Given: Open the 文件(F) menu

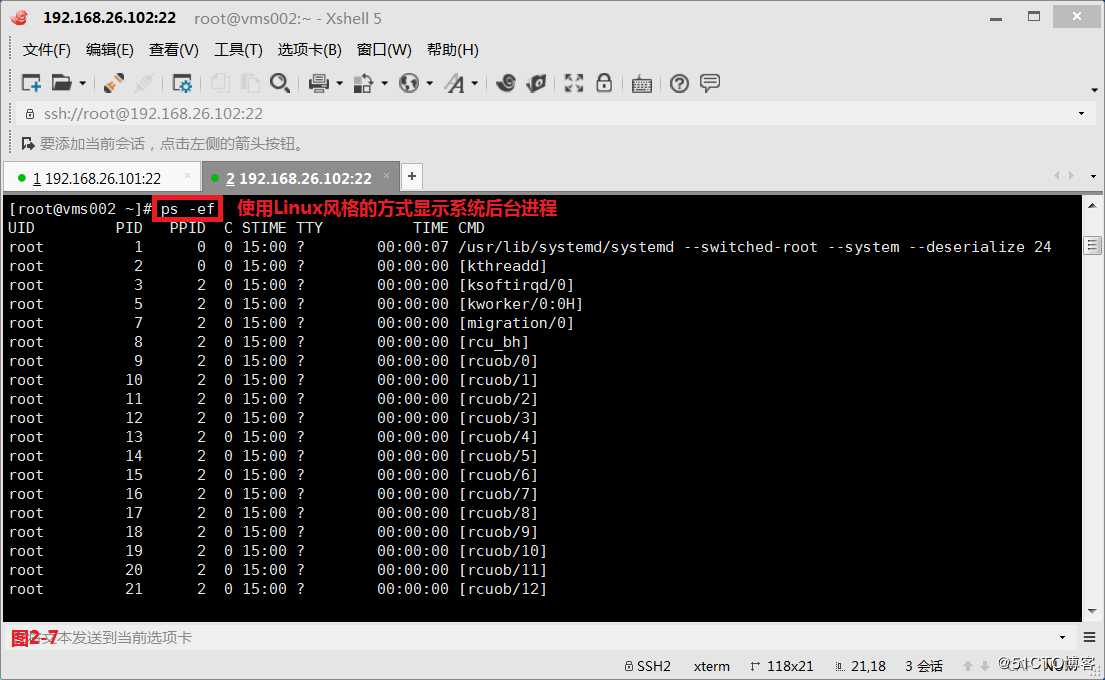Looking at the screenshot, I should [x=47, y=49].
